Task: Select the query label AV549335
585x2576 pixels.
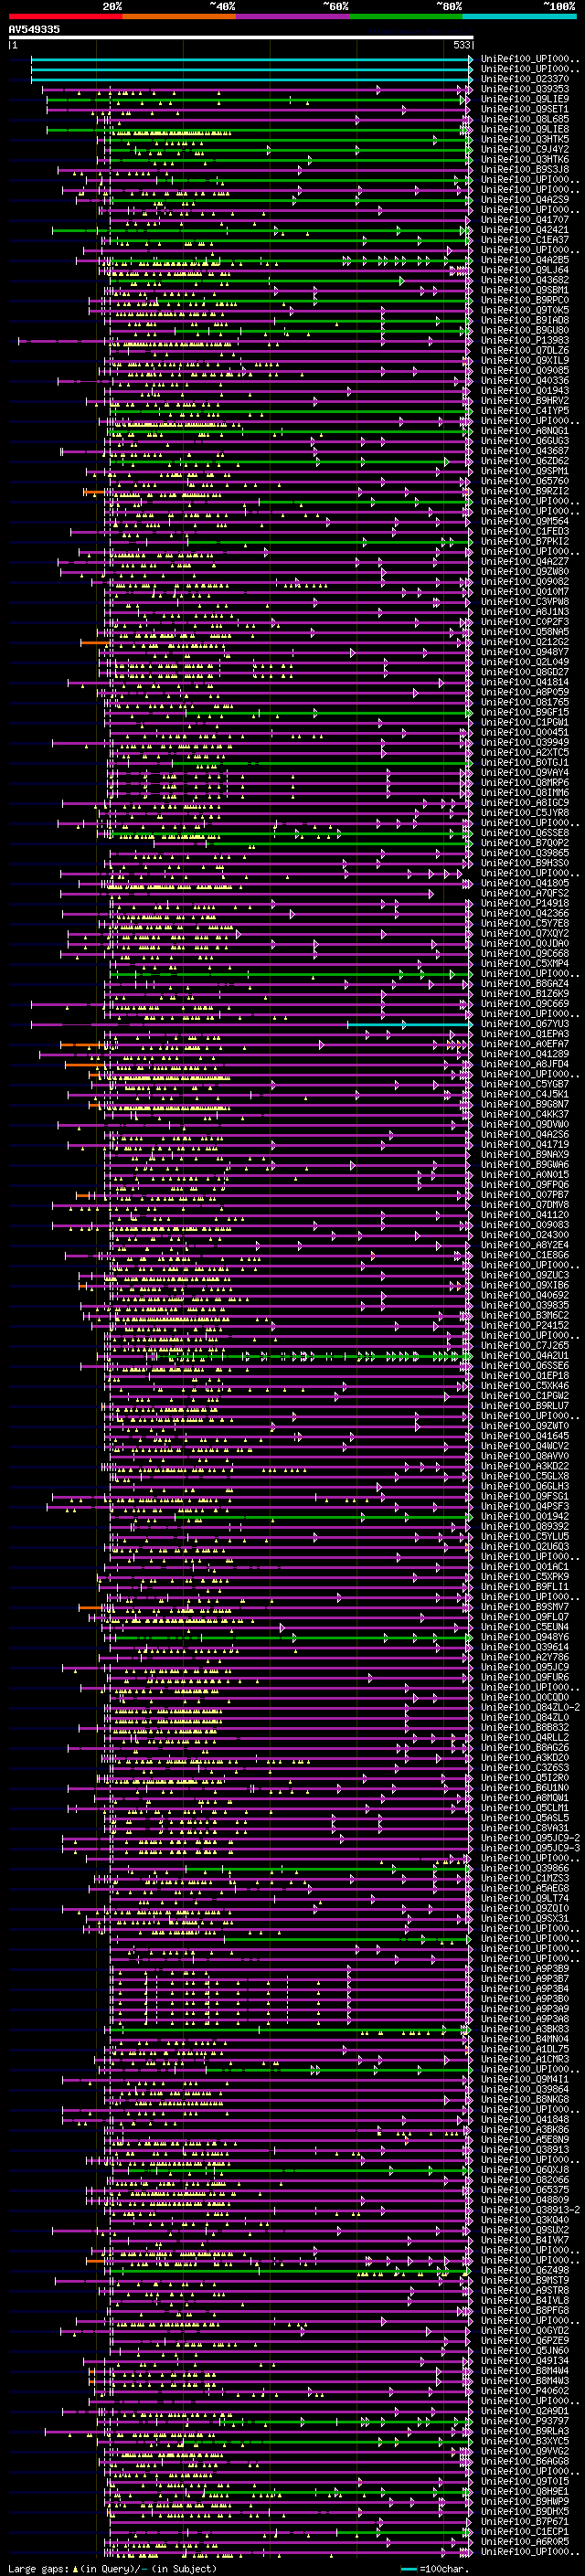Action: point(34,30)
